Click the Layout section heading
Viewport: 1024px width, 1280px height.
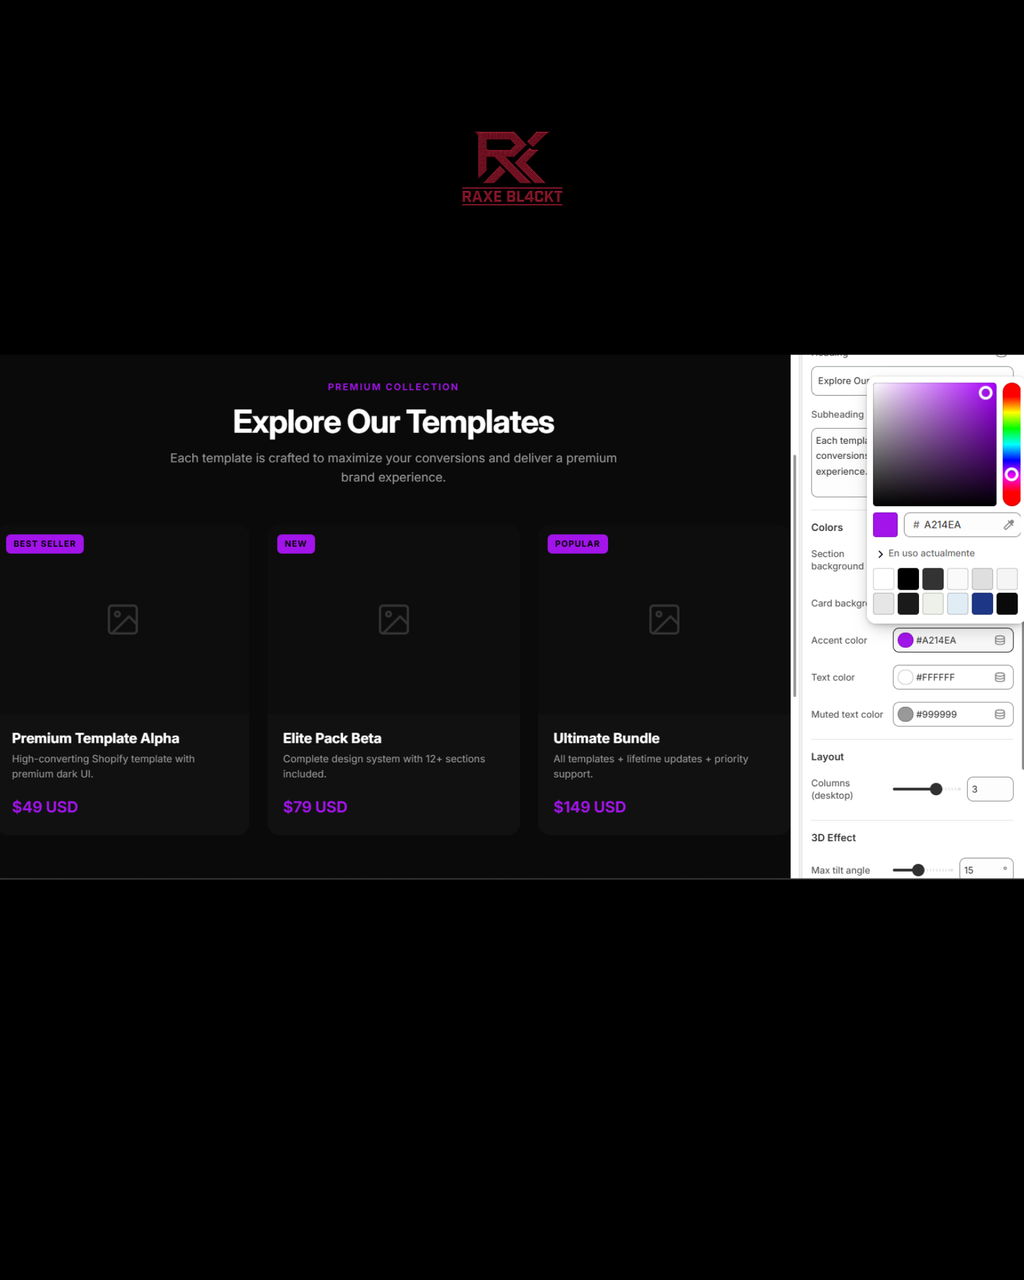(828, 757)
